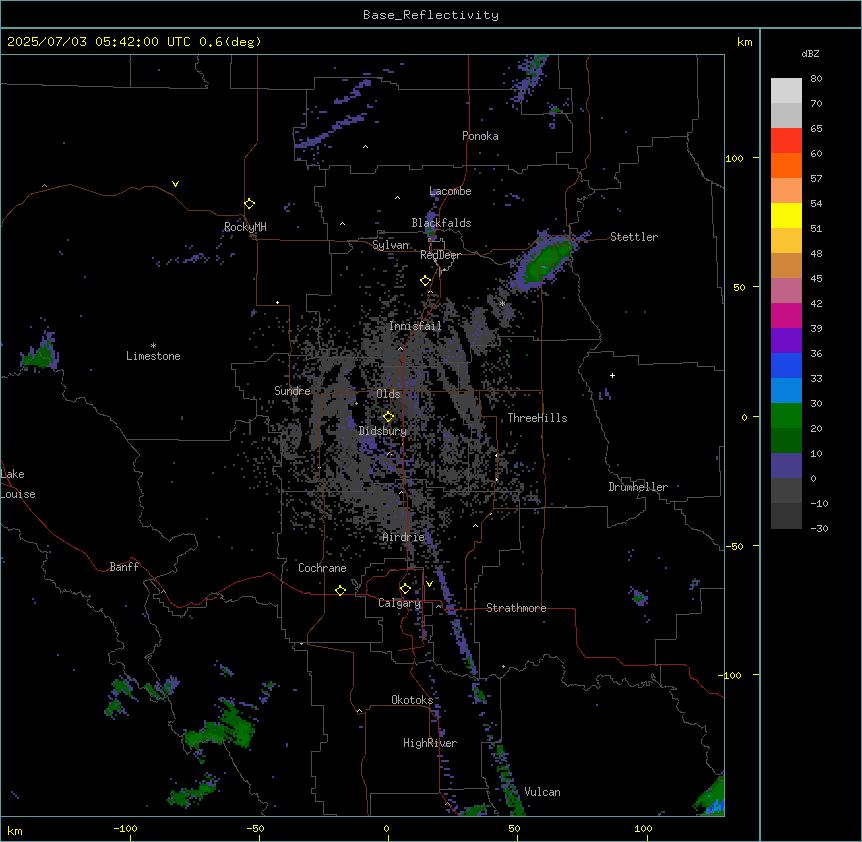Click the Stettler label
Viewport: 862px width, 842px height.
point(634,237)
